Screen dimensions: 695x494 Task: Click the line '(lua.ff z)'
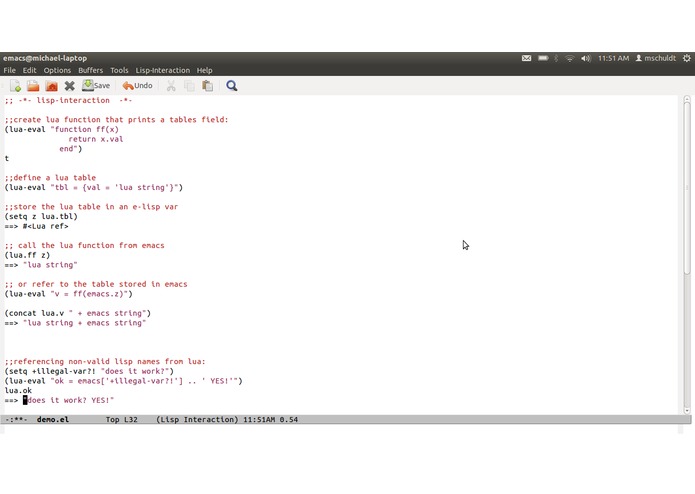point(27,255)
